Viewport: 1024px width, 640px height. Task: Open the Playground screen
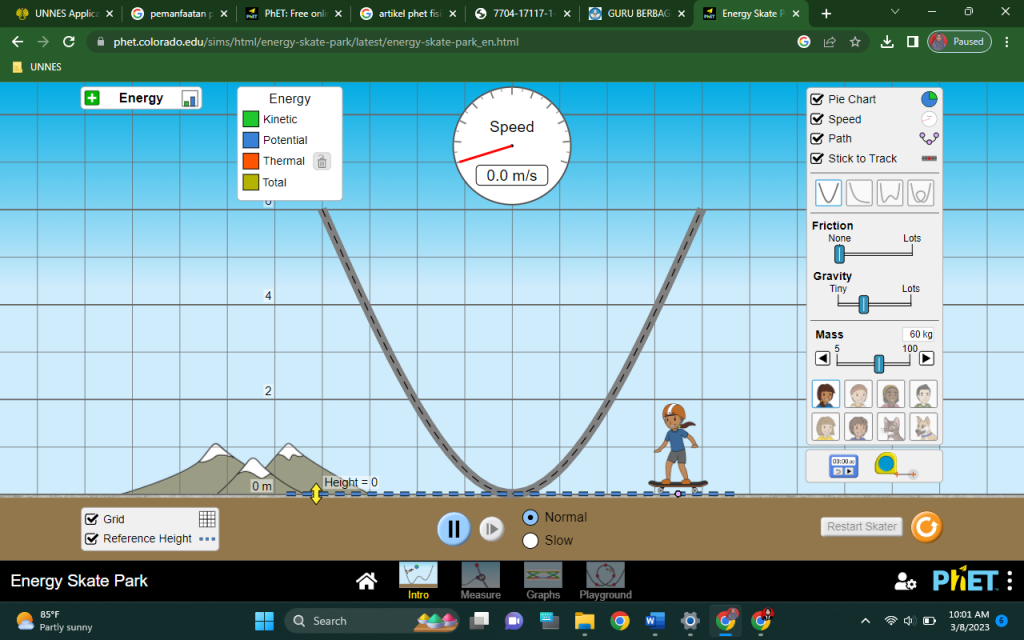pos(605,580)
